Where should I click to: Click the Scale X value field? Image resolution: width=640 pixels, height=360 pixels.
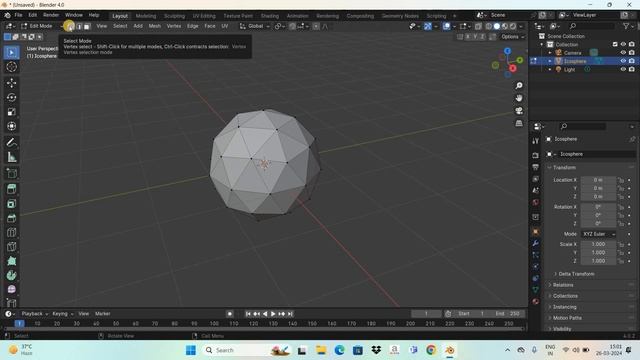click(598, 244)
